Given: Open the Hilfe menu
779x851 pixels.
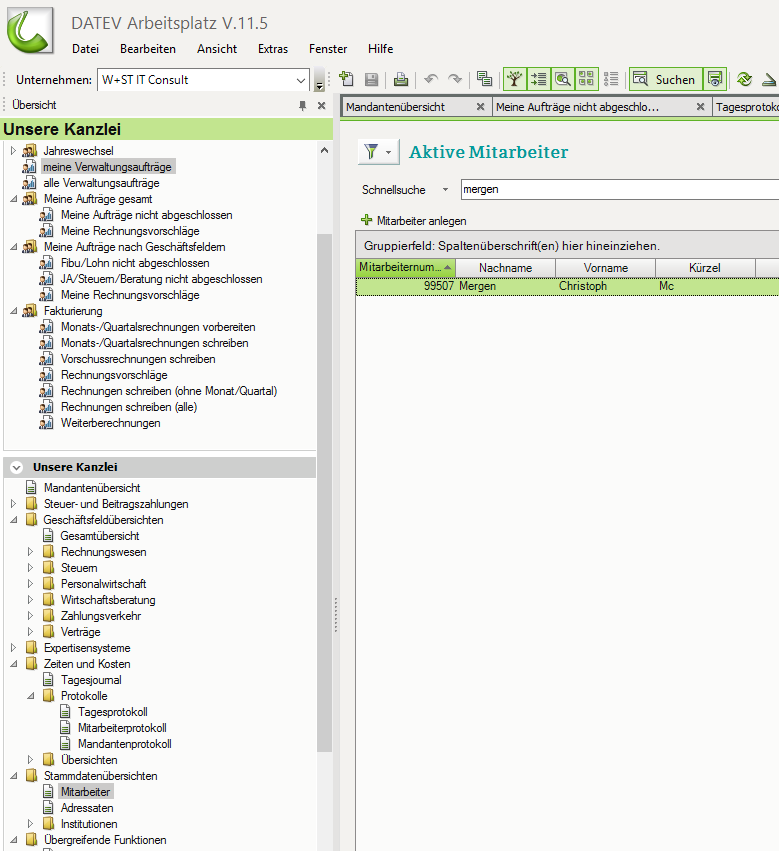Looking at the screenshot, I should click(381, 49).
